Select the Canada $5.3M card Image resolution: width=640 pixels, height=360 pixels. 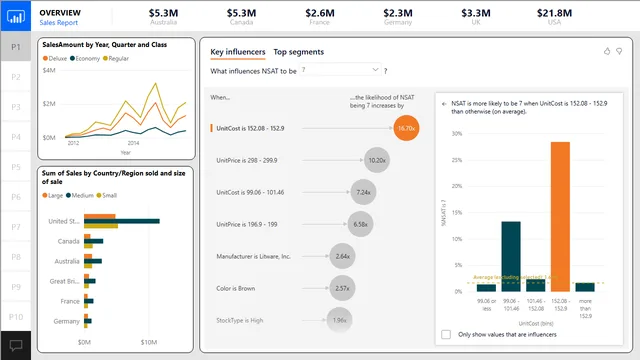coord(241,16)
